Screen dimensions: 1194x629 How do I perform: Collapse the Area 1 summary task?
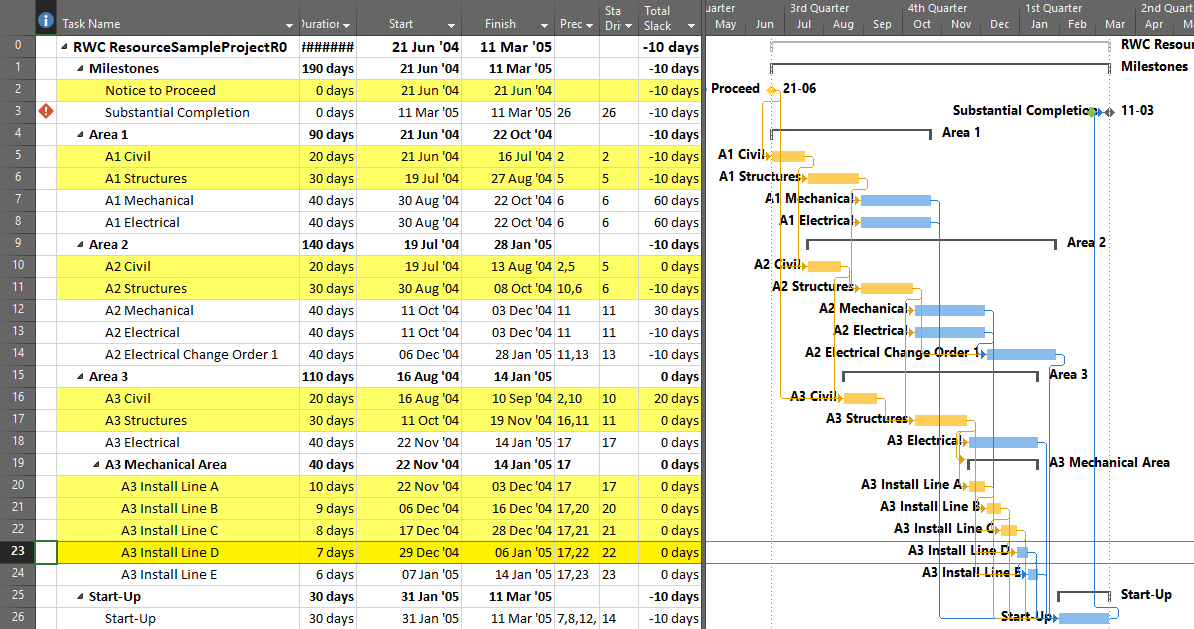[80, 134]
